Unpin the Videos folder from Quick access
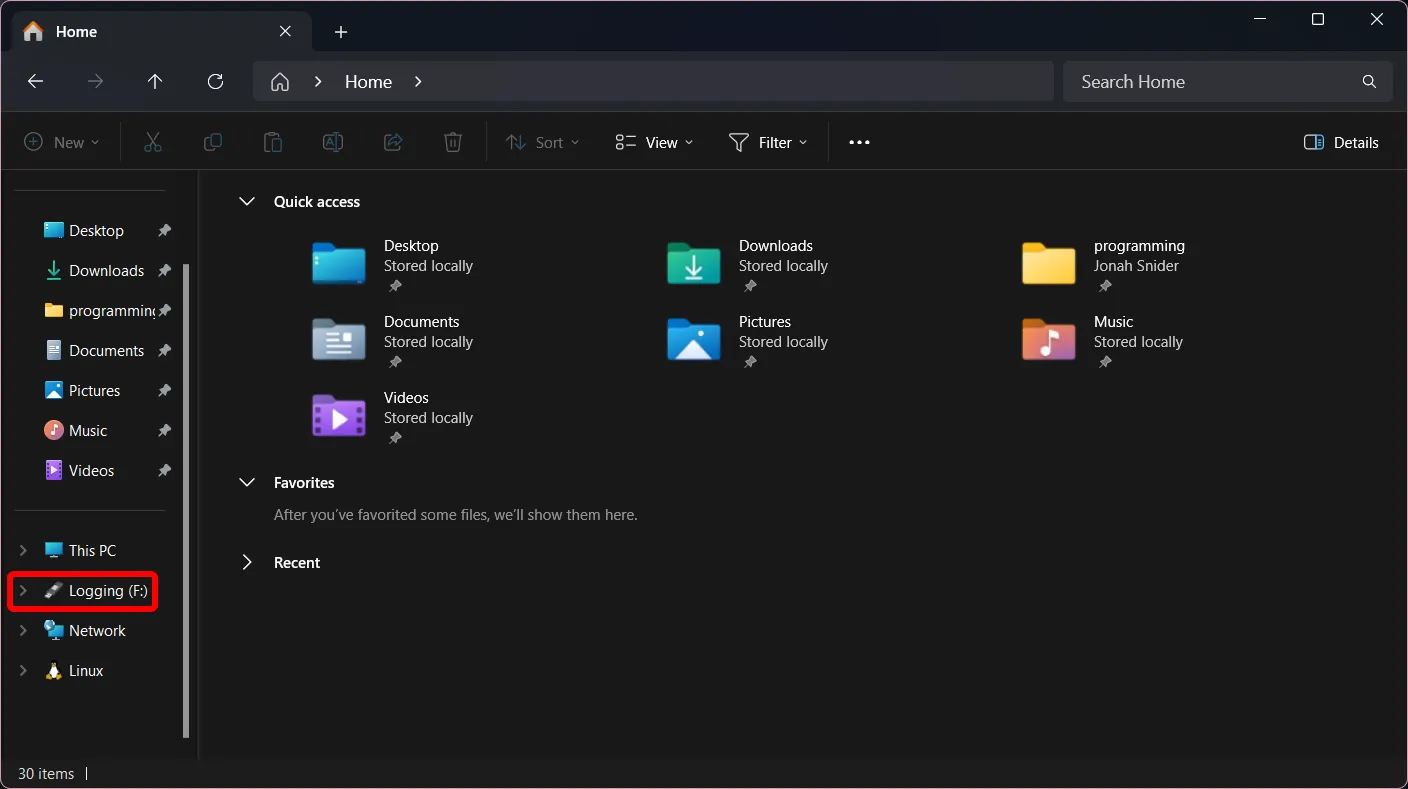Screen dimensions: 1408x789 click(x=394, y=437)
